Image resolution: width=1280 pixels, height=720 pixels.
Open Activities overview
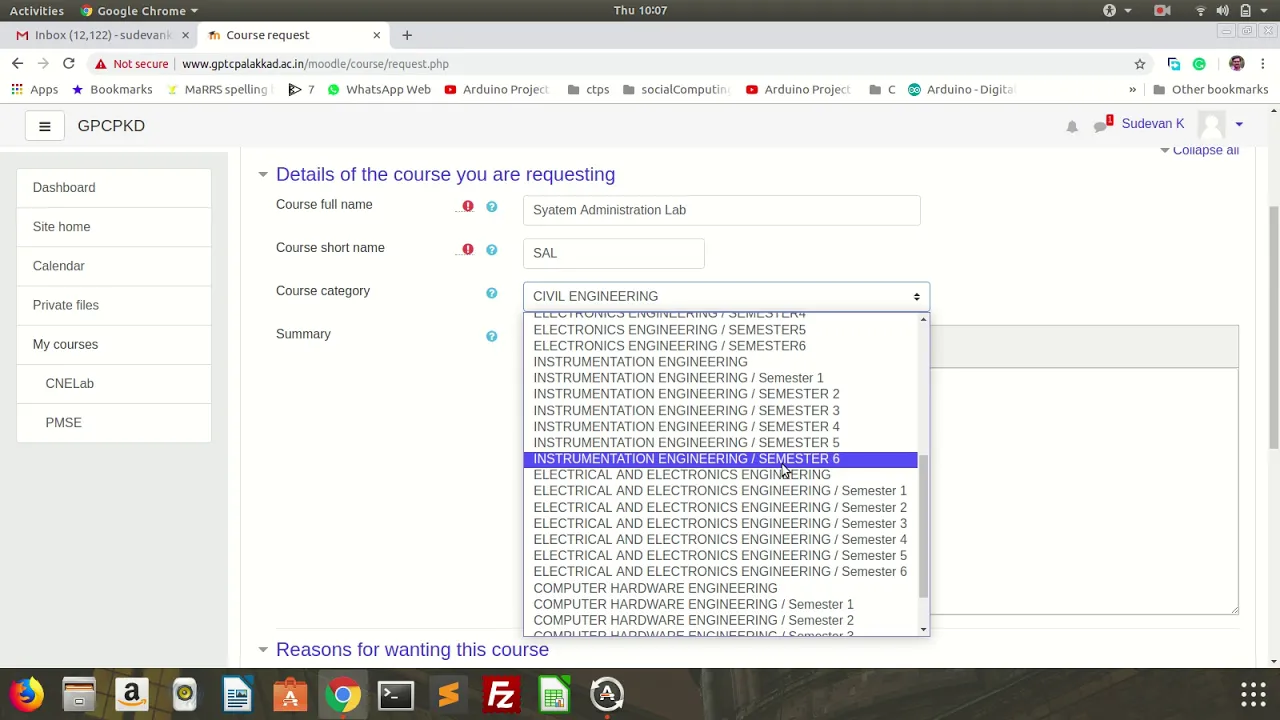[x=37, y=10]
